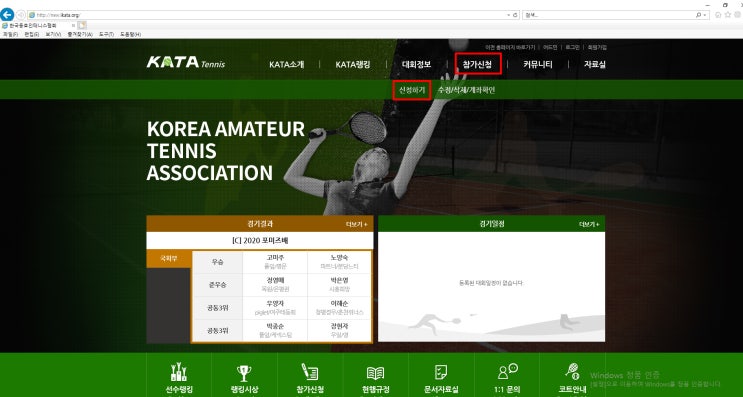This screenshot has height=397, width=743.
Task: Open the 보기(V) browser menu
Action: (53, 35)
